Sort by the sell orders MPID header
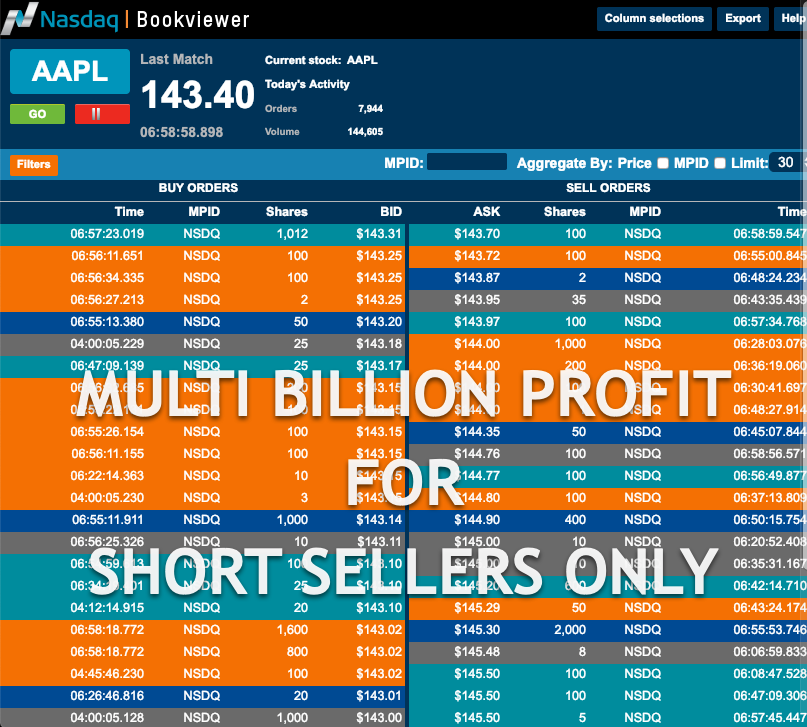This screenshot has height=727, width=807. click(645, 211)
